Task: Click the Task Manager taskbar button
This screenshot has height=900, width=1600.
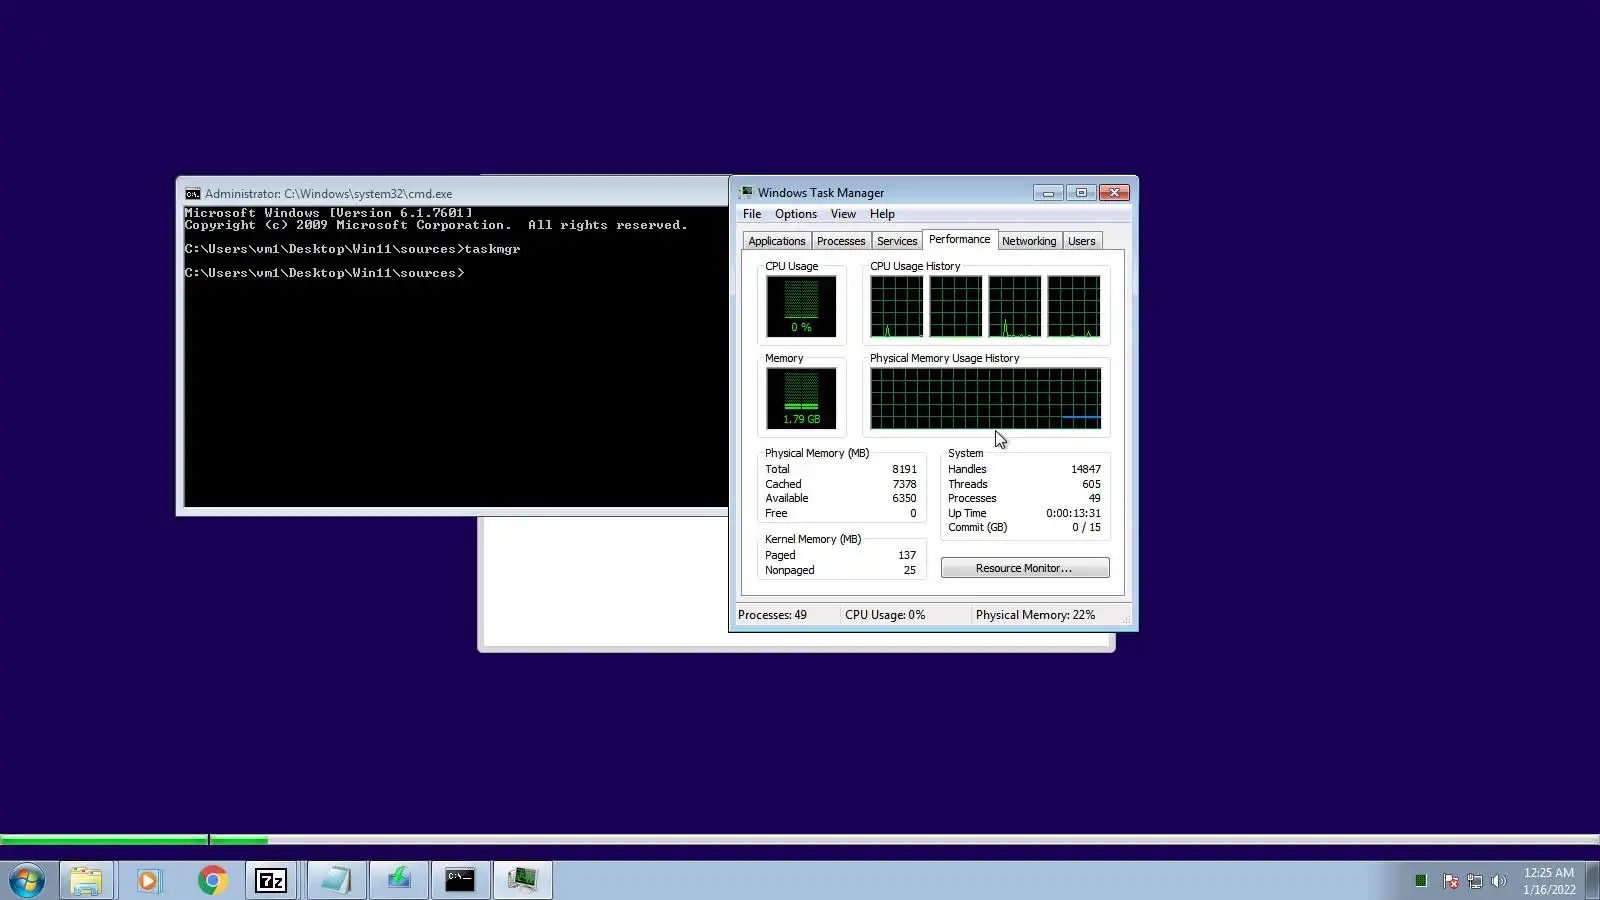Action: (x=522, y=881)
